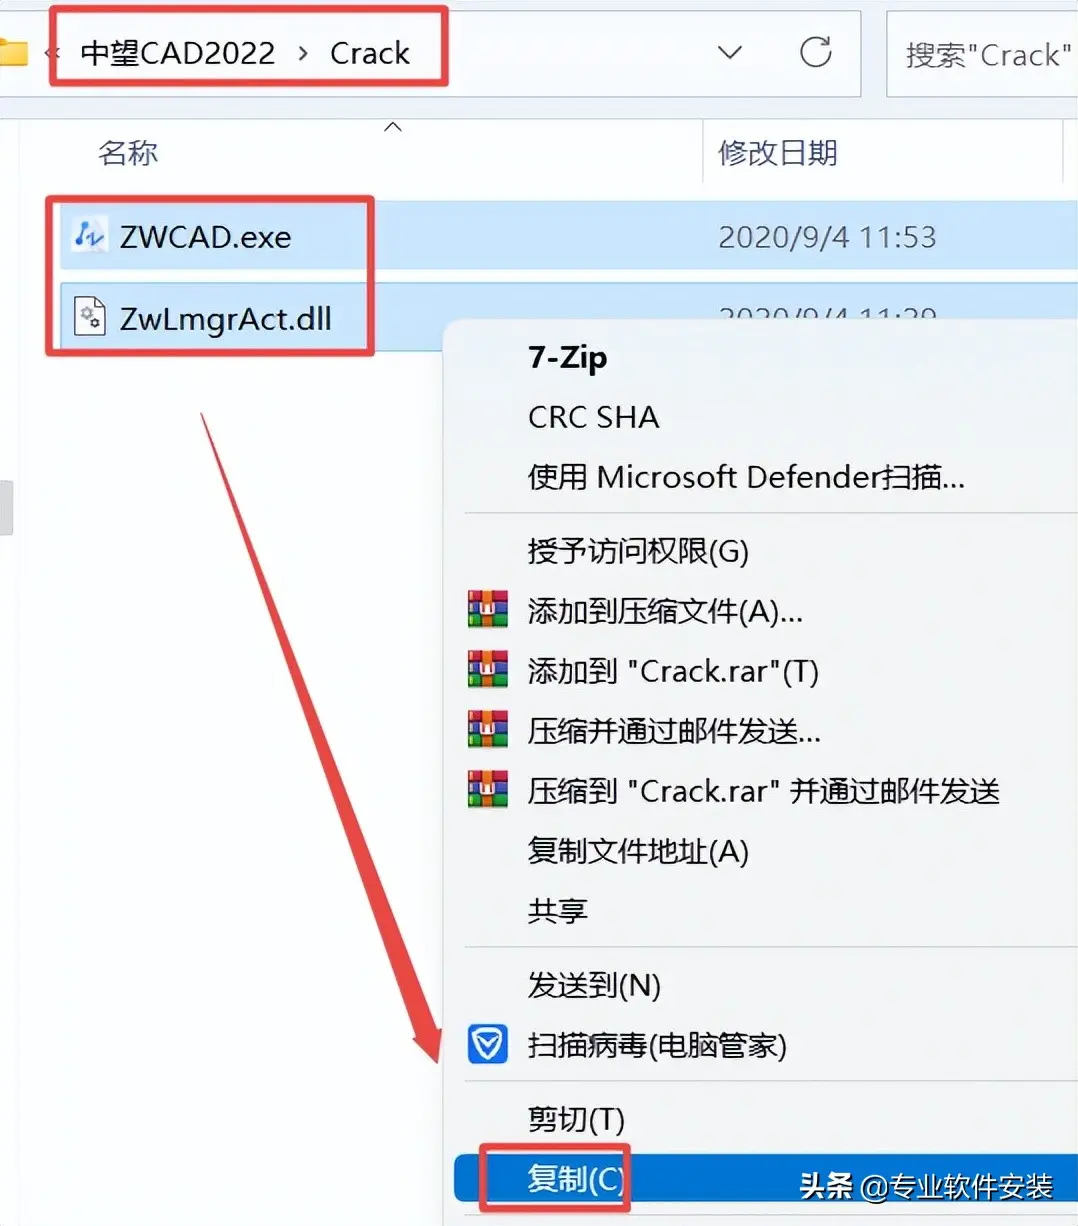This screenshot has height=1226, width=1078.
Task: Click 中望CAD2022 in the breadcrumb path
Action: click(x=178, y=53)
